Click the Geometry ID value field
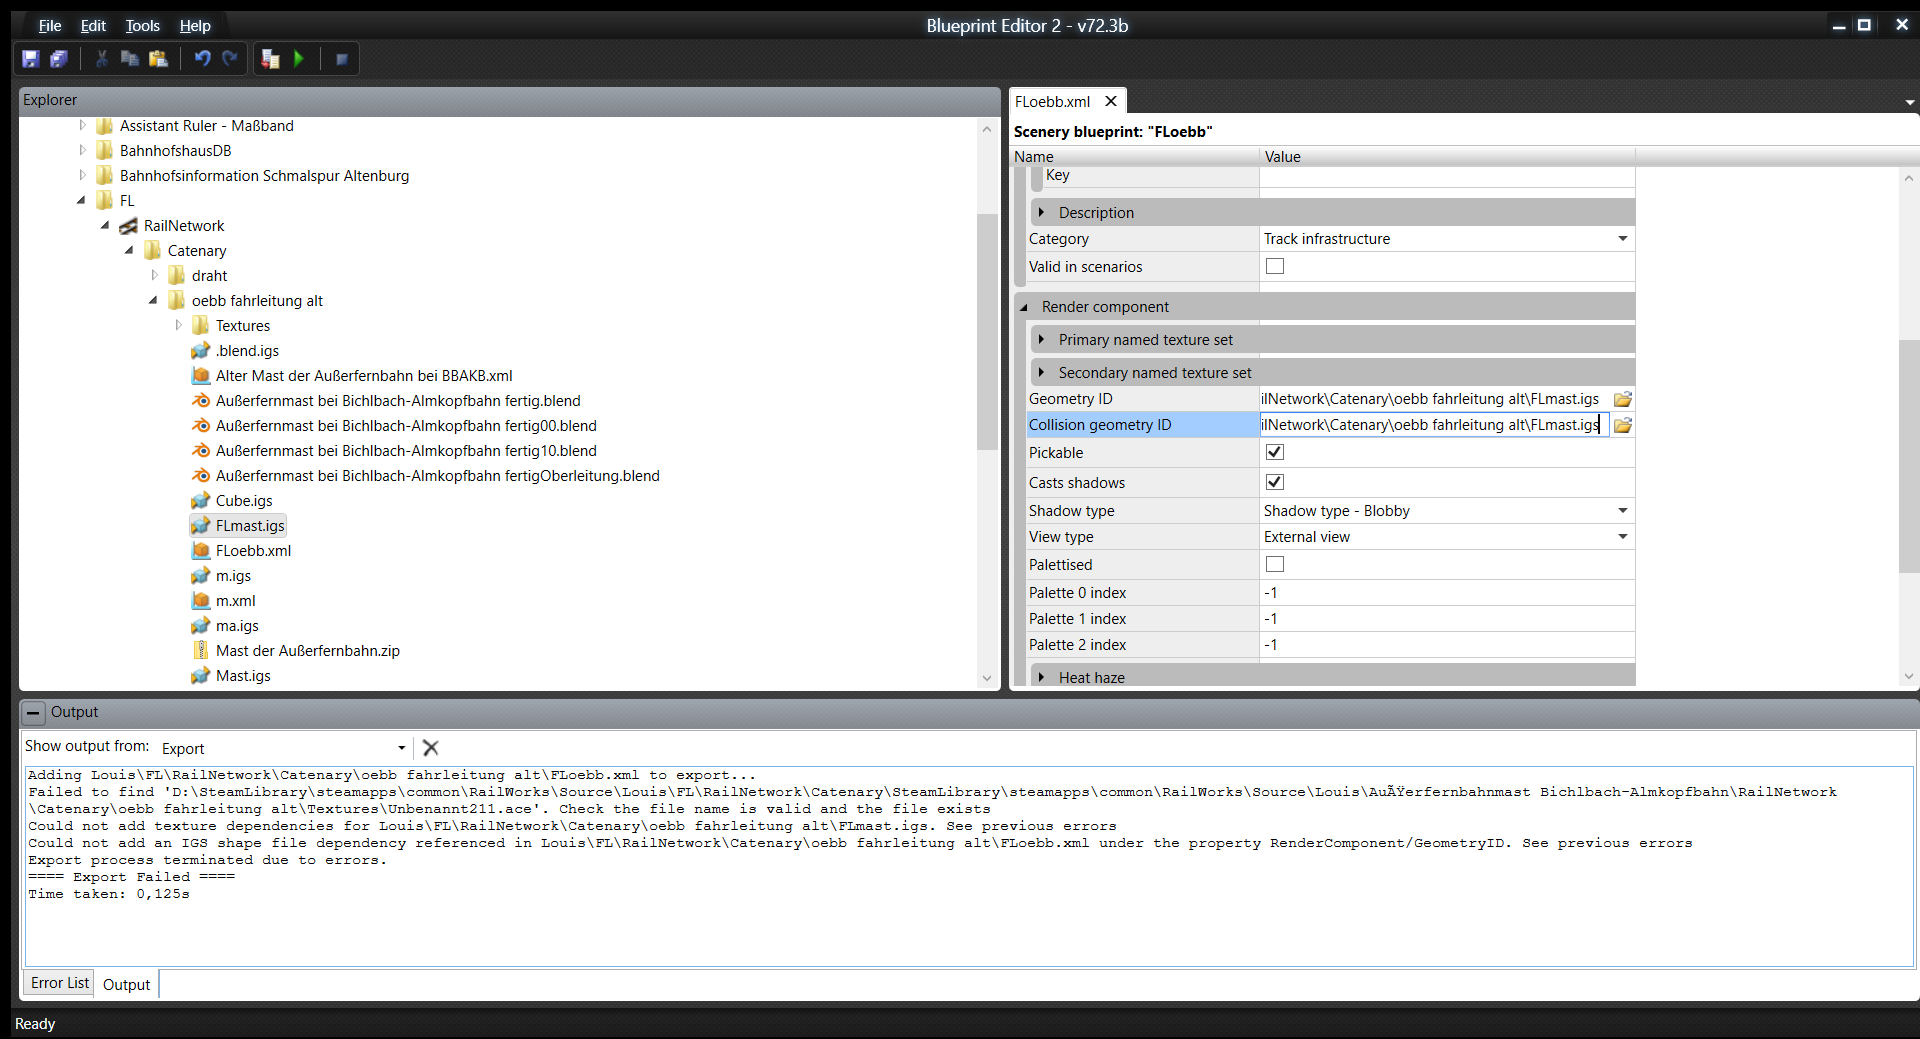The image size is (1920, 1039). pyautogui.click(x=1433, y=399)
